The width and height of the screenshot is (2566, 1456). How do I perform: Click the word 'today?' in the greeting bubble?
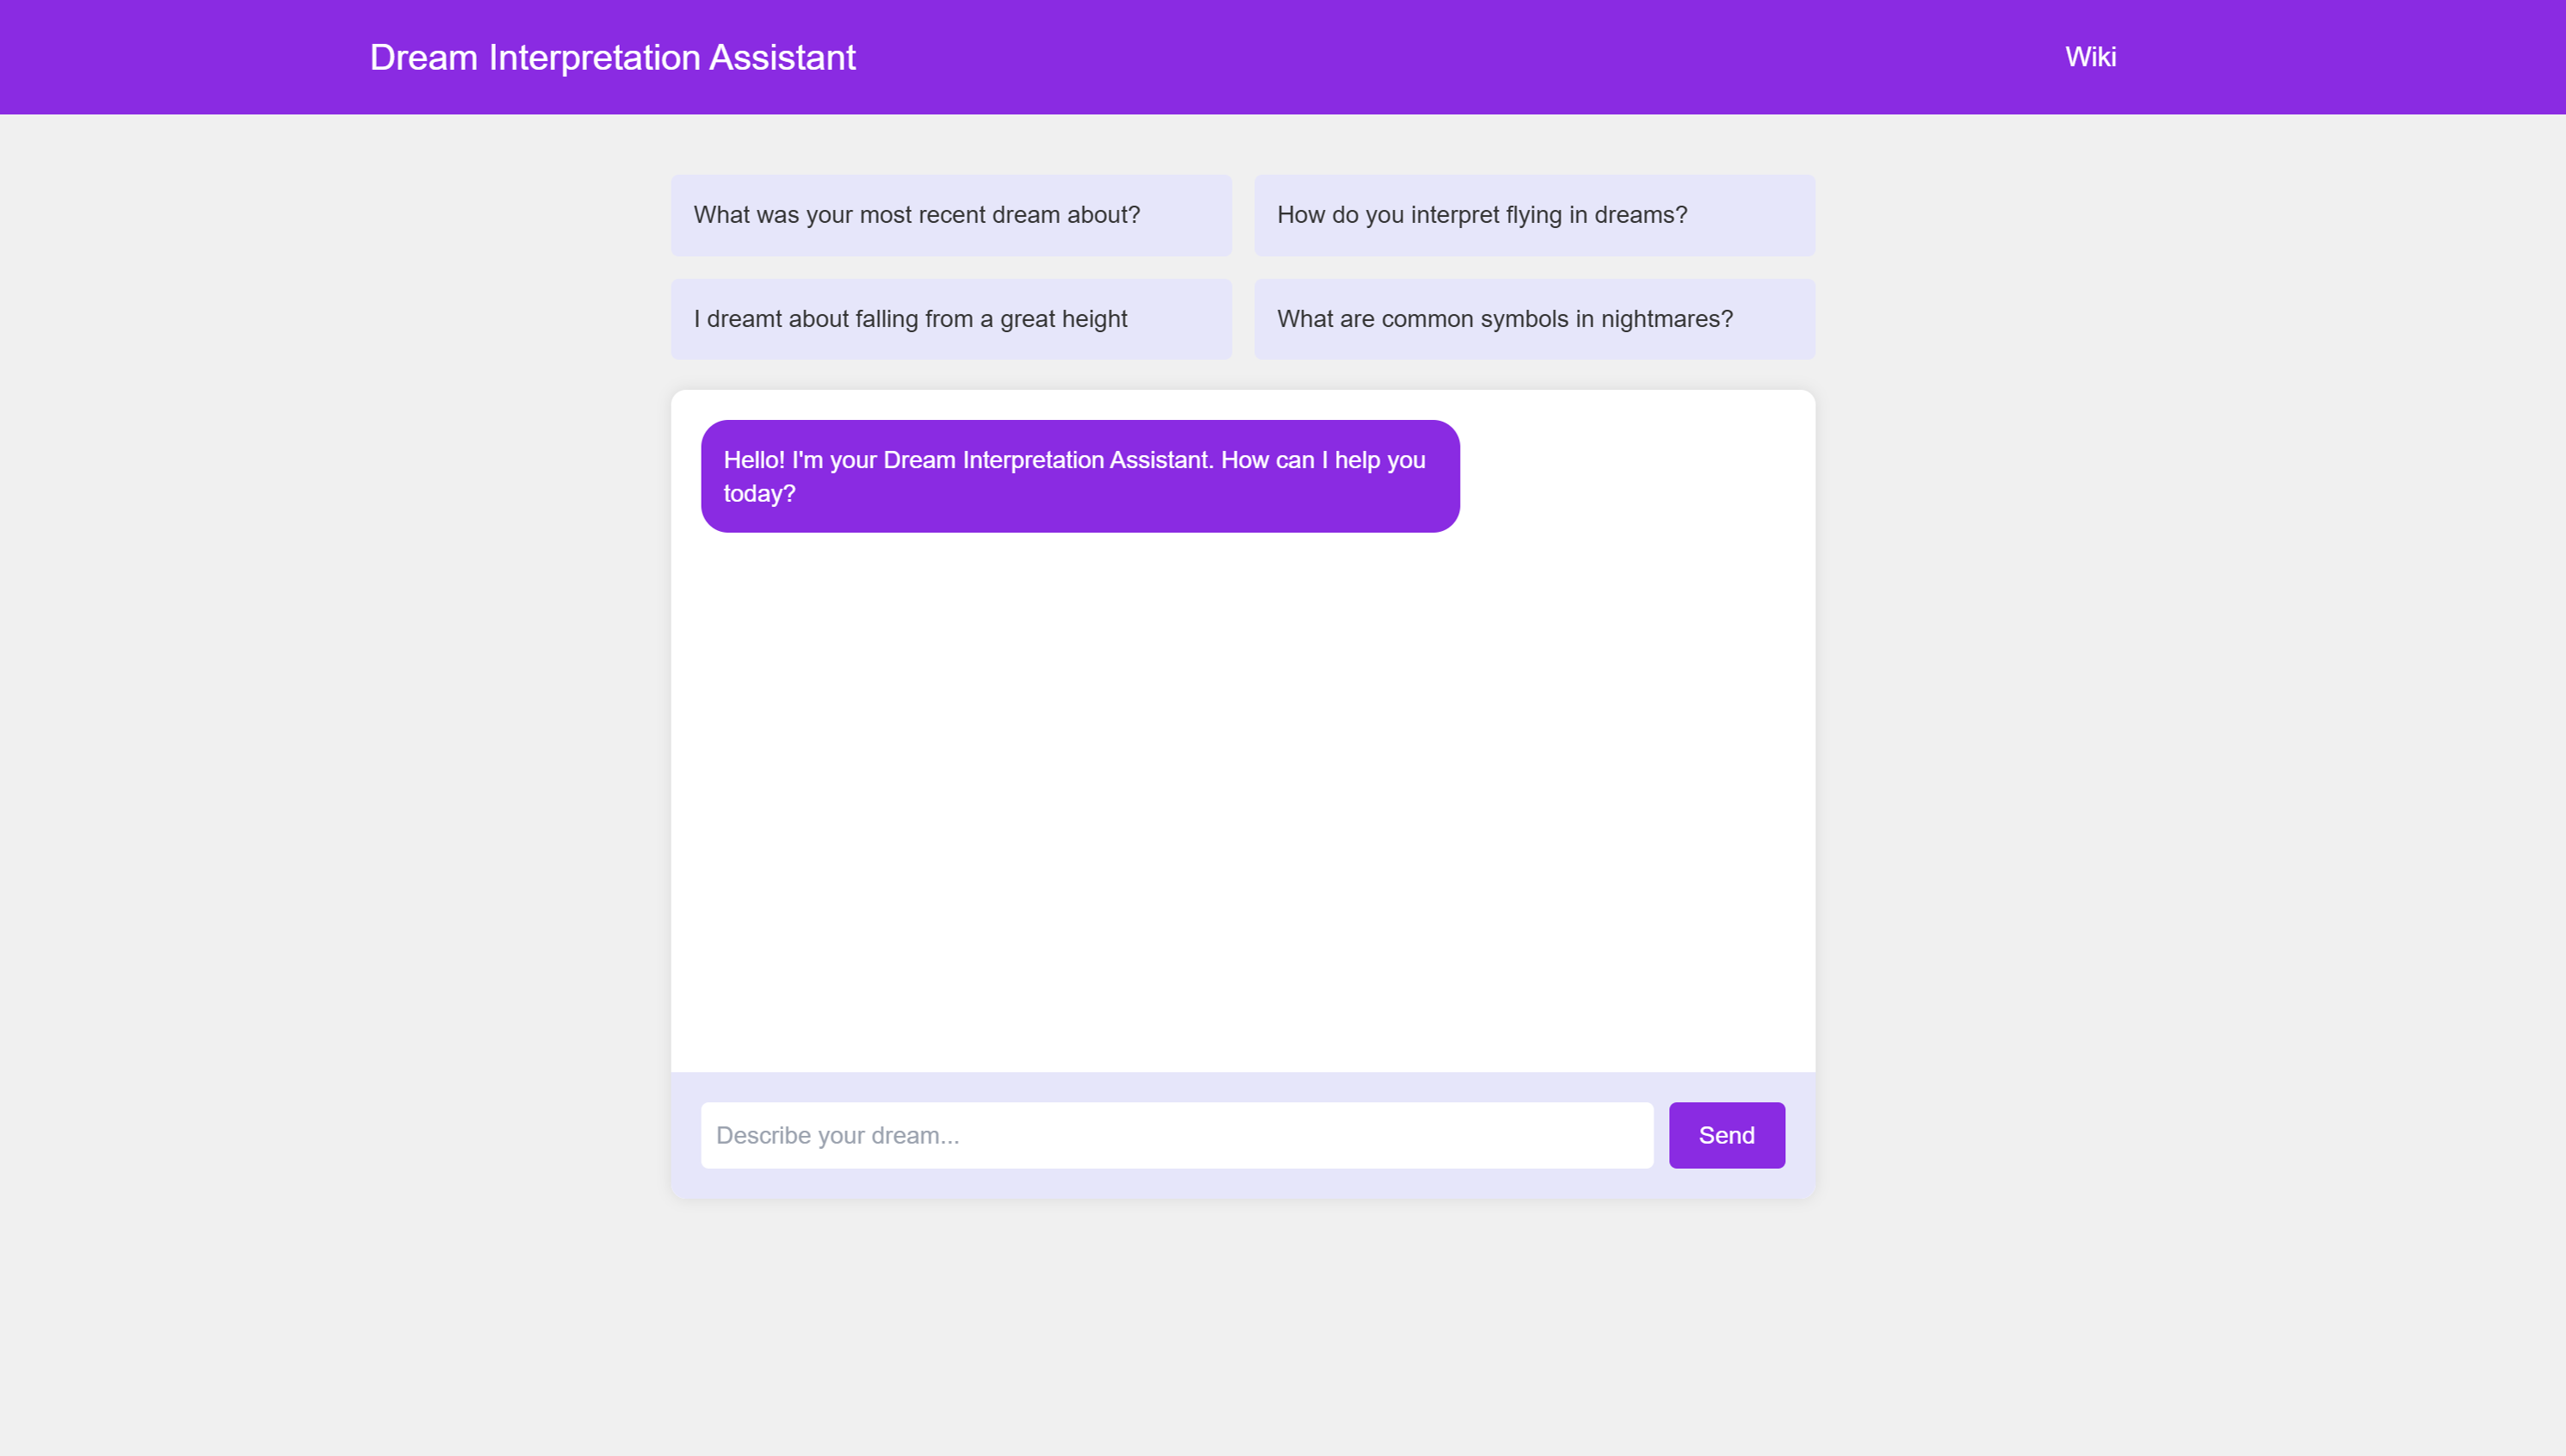pyautogui.click(x=759, y=494)
